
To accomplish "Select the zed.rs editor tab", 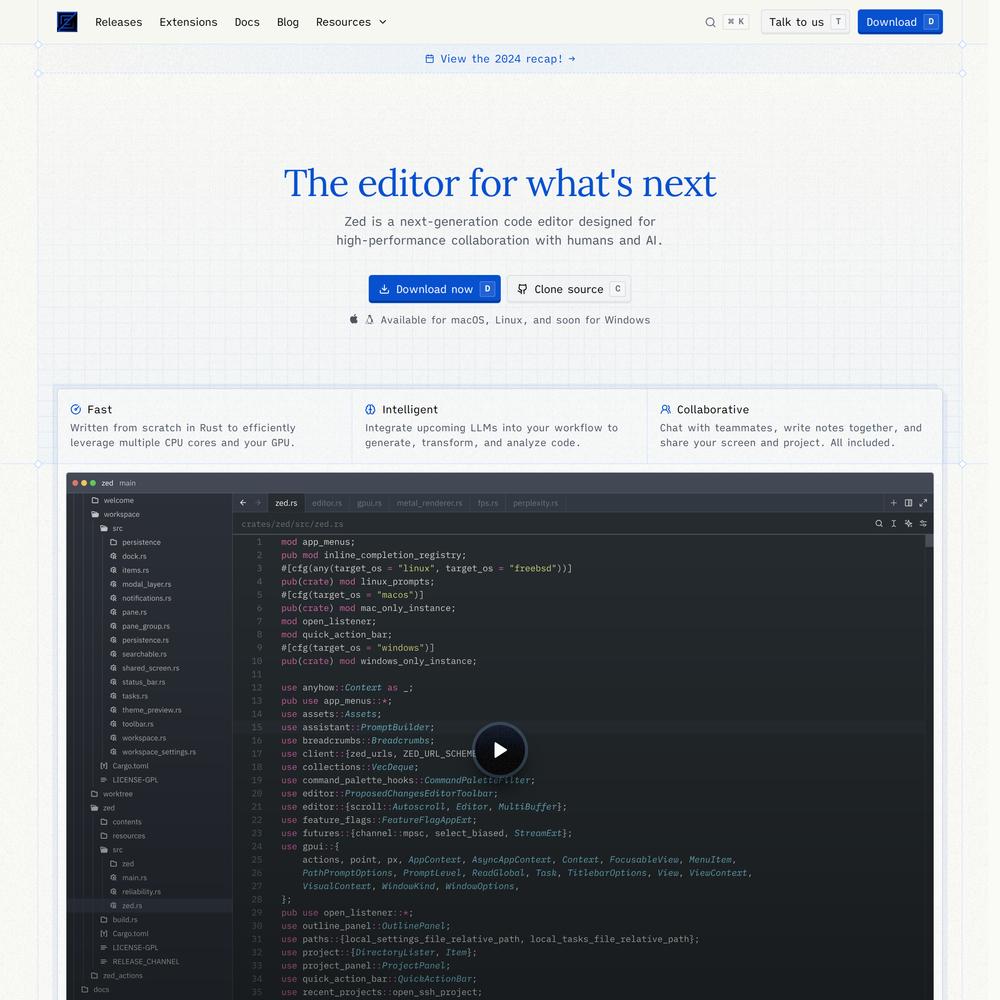I will click(x=286, y=503).
